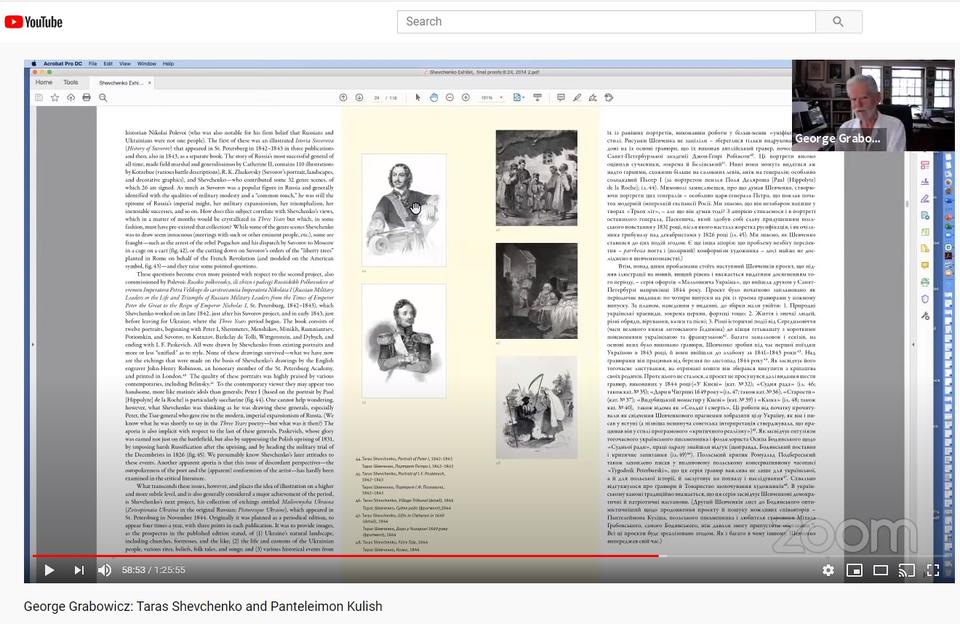Click the green page icon in right tool pane
This screenshot has height=624, width=960.
[924, 232]
